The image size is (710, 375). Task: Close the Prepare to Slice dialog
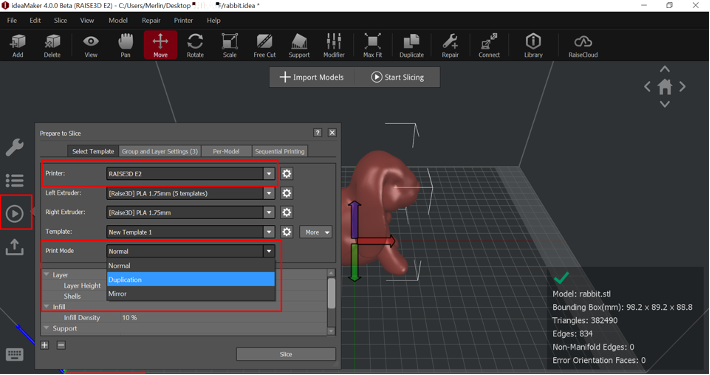tap(332, 132)
